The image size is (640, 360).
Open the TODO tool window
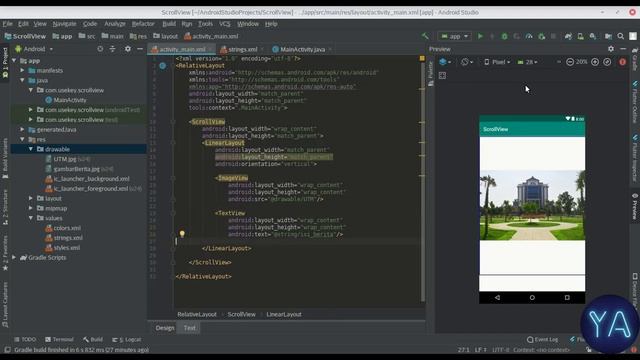tap(25, 339)
